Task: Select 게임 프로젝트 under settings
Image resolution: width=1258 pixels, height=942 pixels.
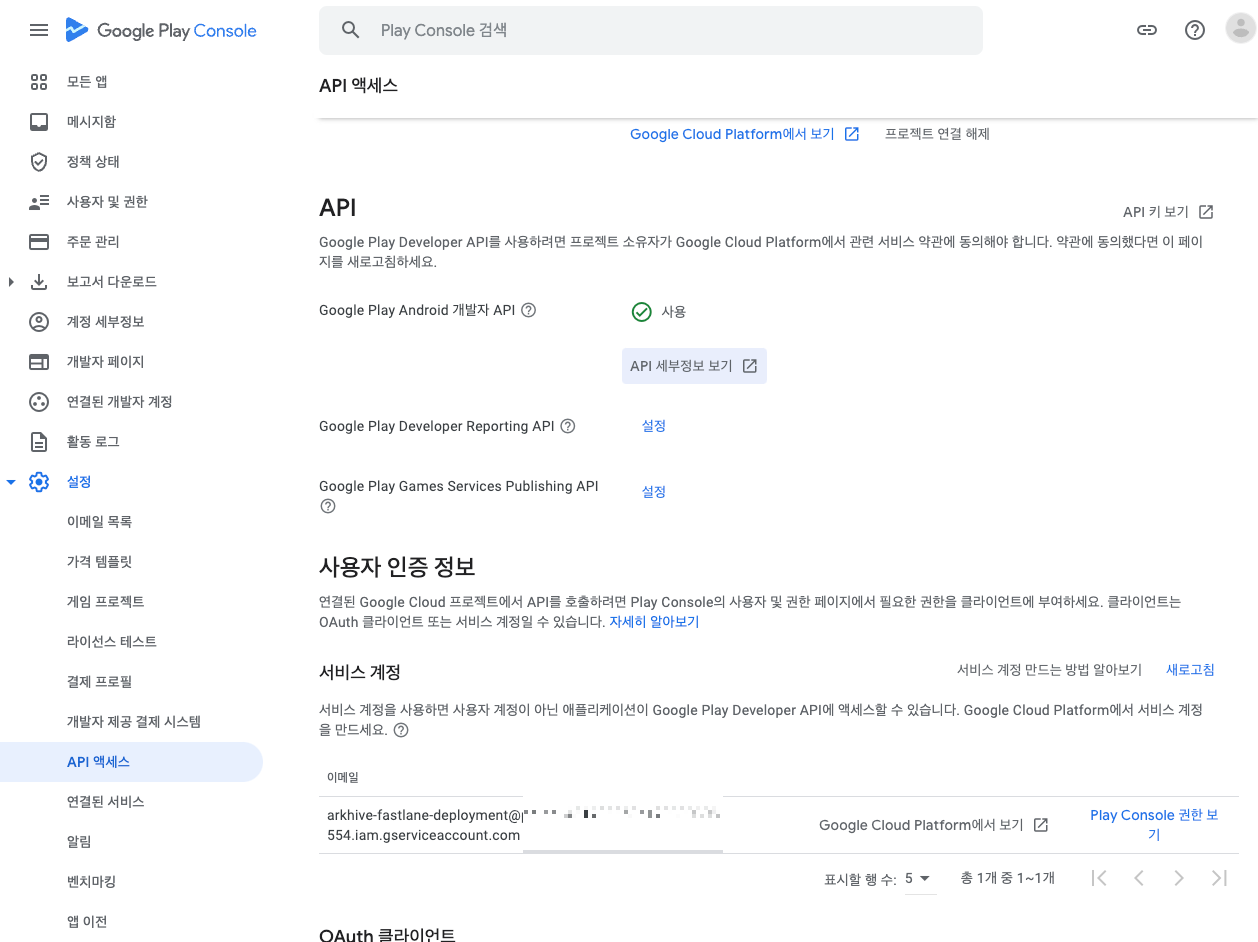Action: [106, 602]
